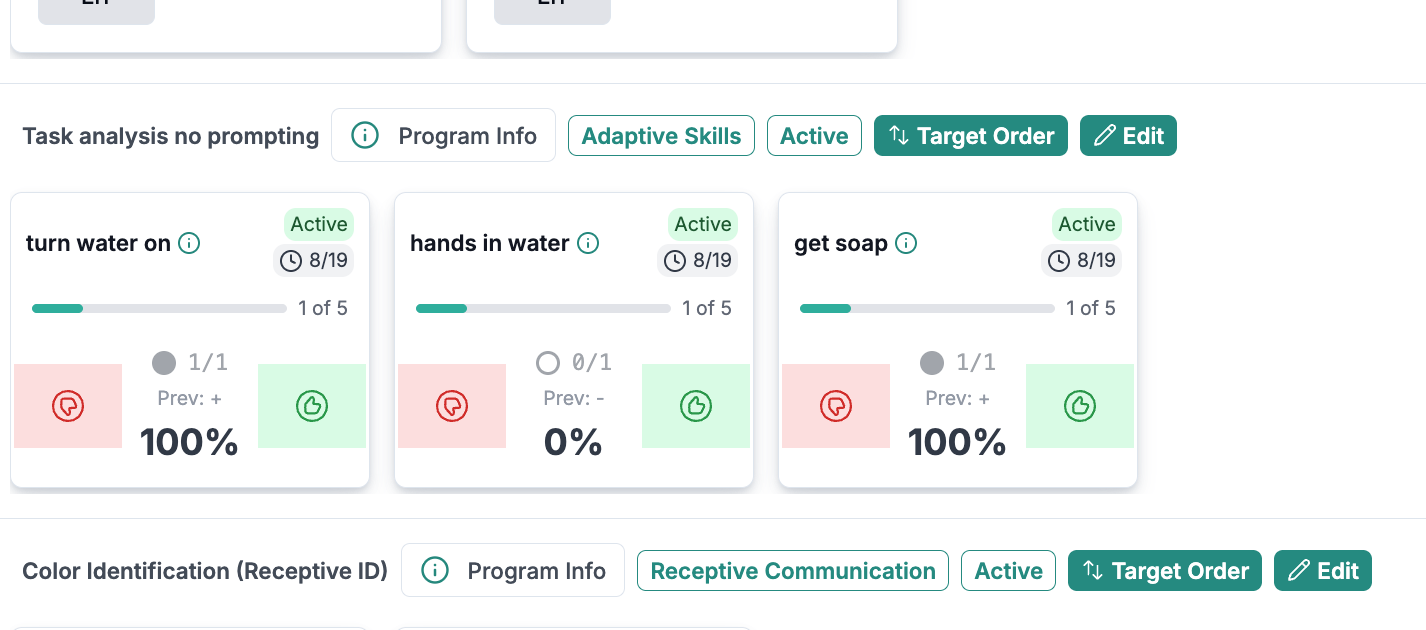Click thumbs down on turn water on card
Image resolution: width=1426 pixels, height=630 pixels.
click(x=68, y=406)
